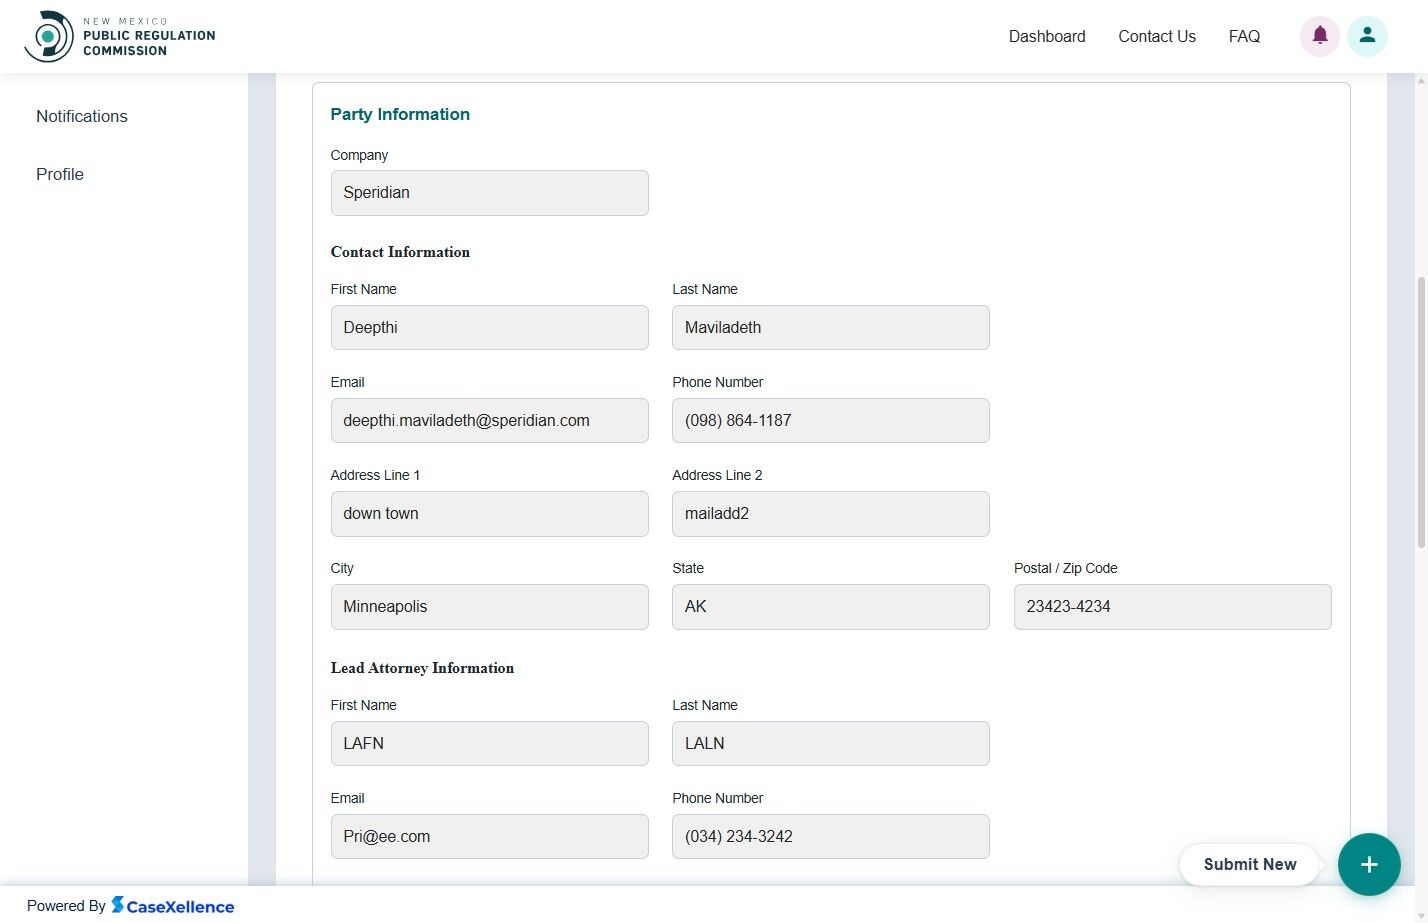Image resolution: width=1428 pixels, height=923 pixels.
Task: Open the FAQ page
Action: pyautogui.click(x=1243, y=36)
